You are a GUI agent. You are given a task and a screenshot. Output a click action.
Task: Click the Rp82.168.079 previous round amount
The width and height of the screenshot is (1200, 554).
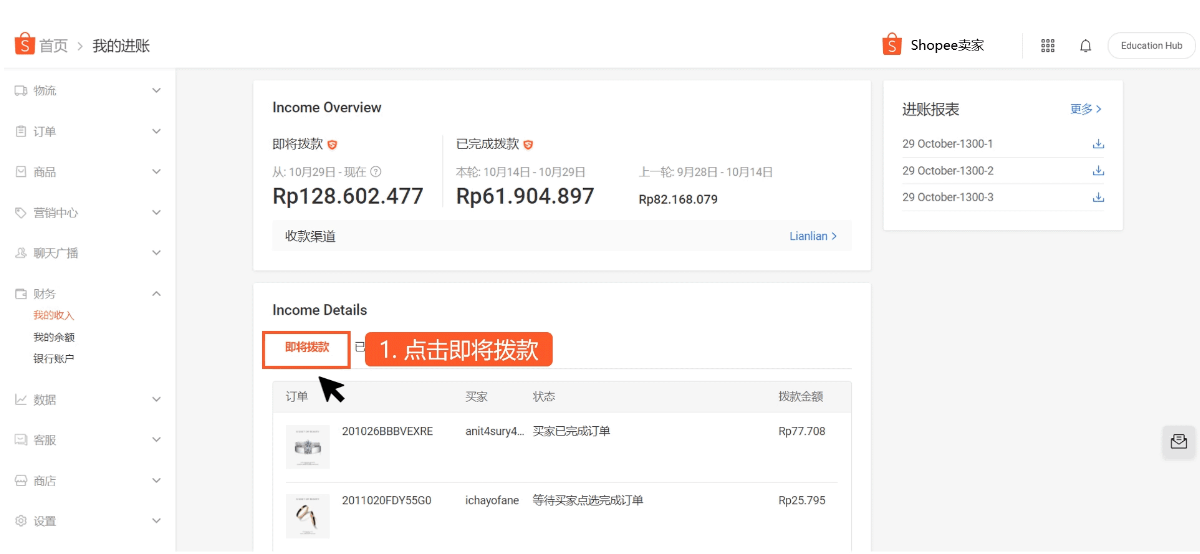coord(678,200)
